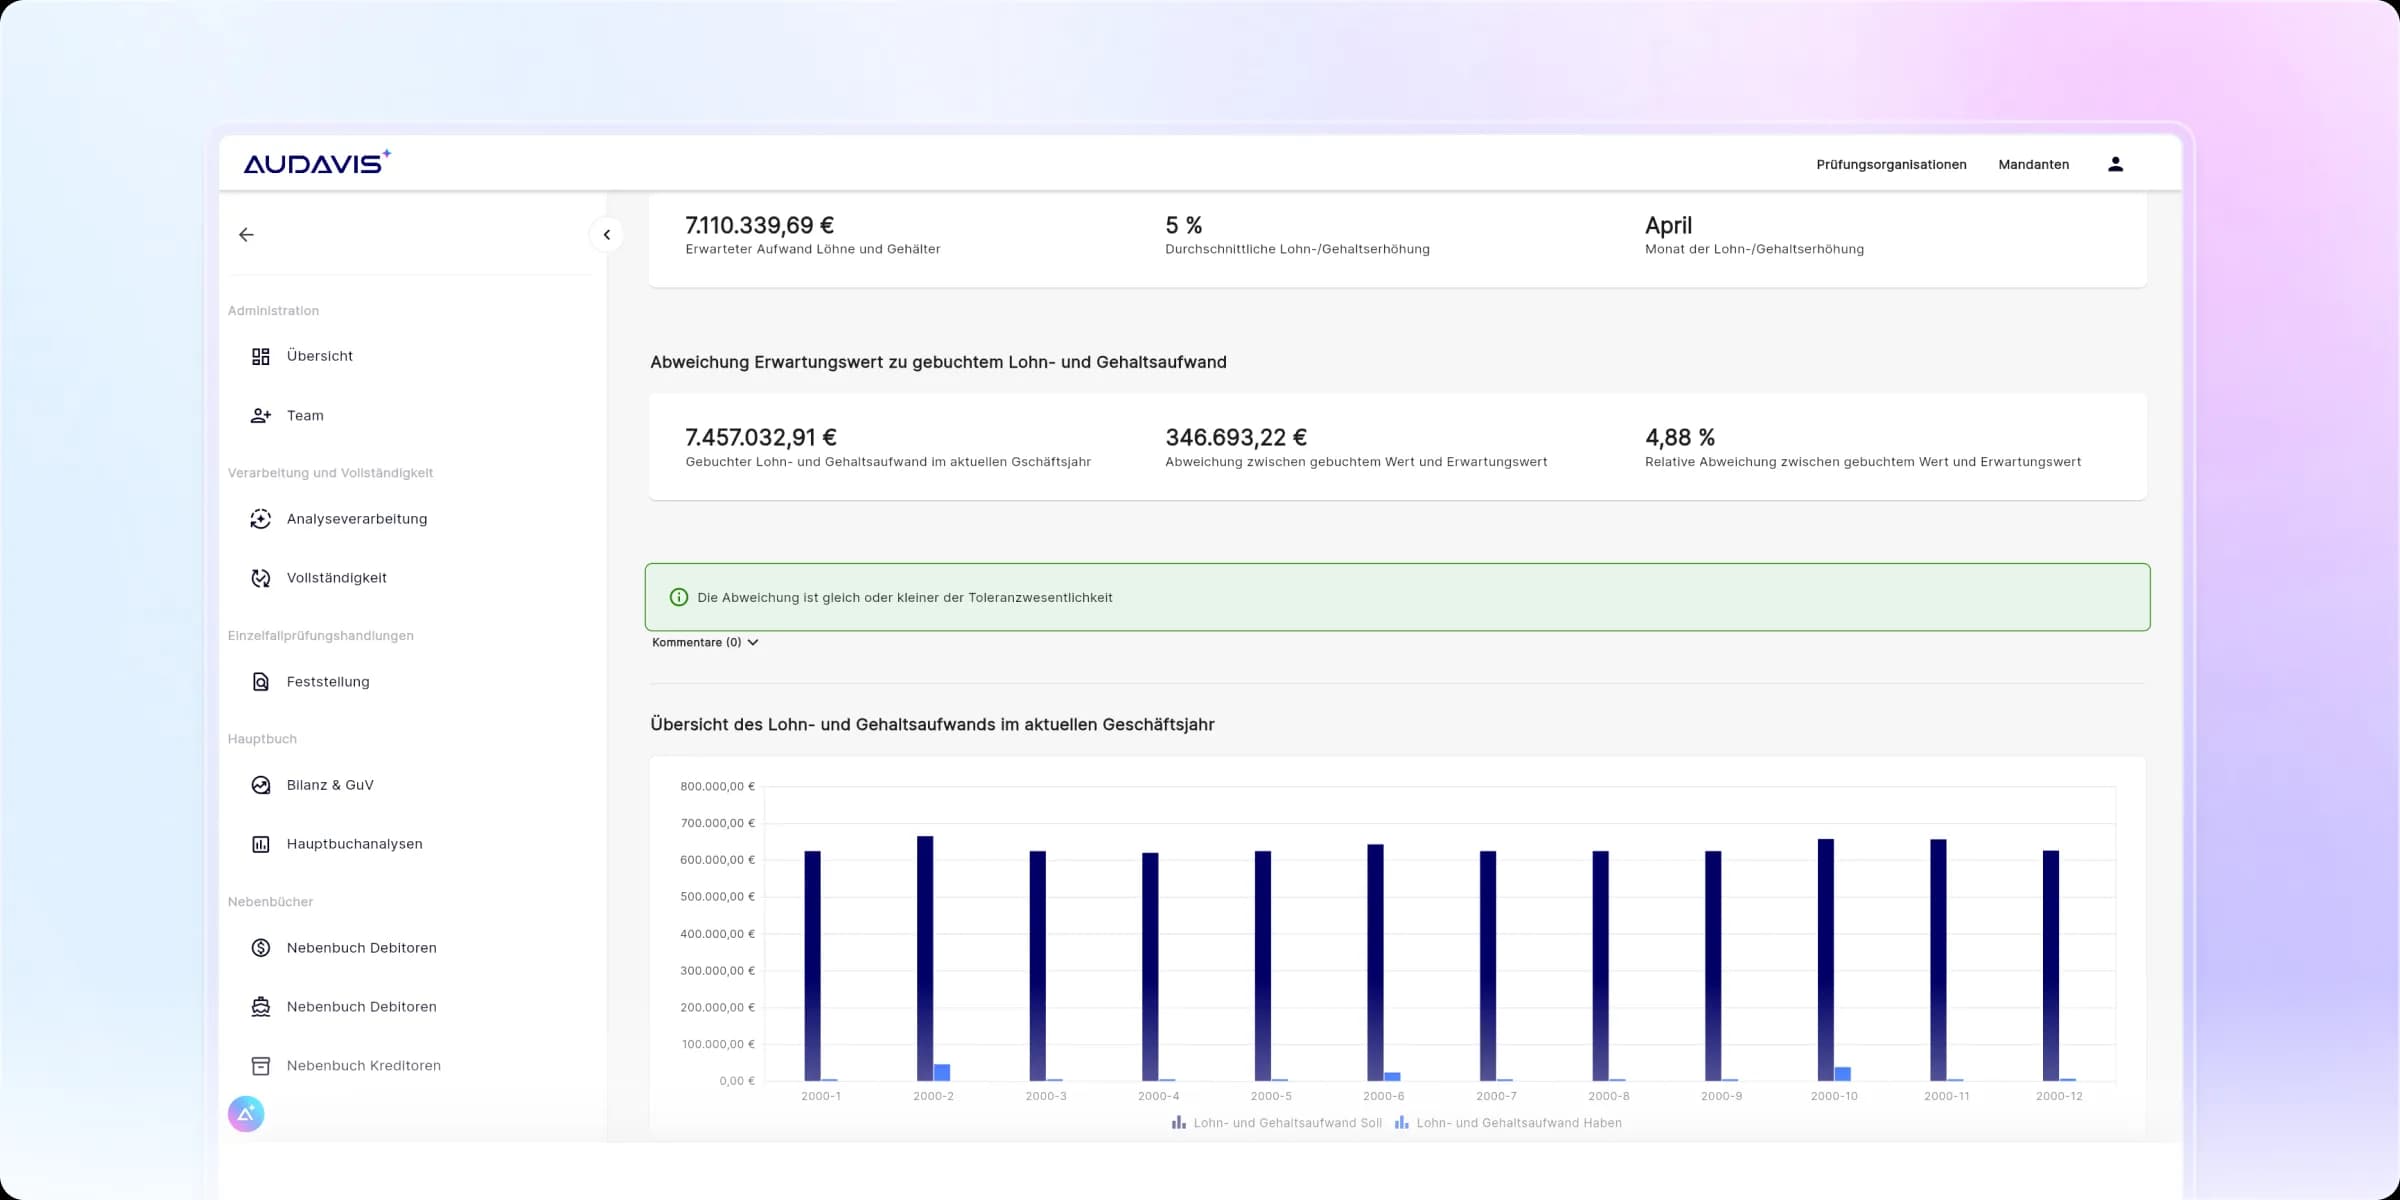Open the Hauptbuchanalysen chart icon
The height and width of the screenshot is (1200, 2400).
[261, 843]
